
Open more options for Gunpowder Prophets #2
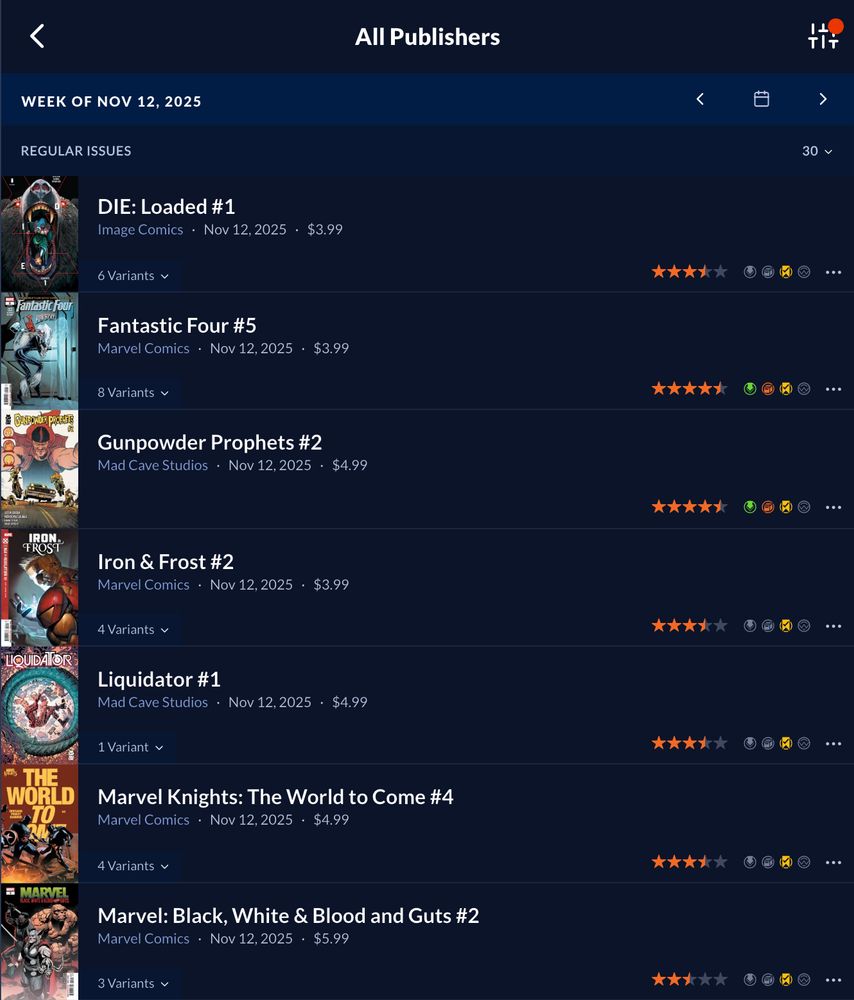[x=833, y=507]
